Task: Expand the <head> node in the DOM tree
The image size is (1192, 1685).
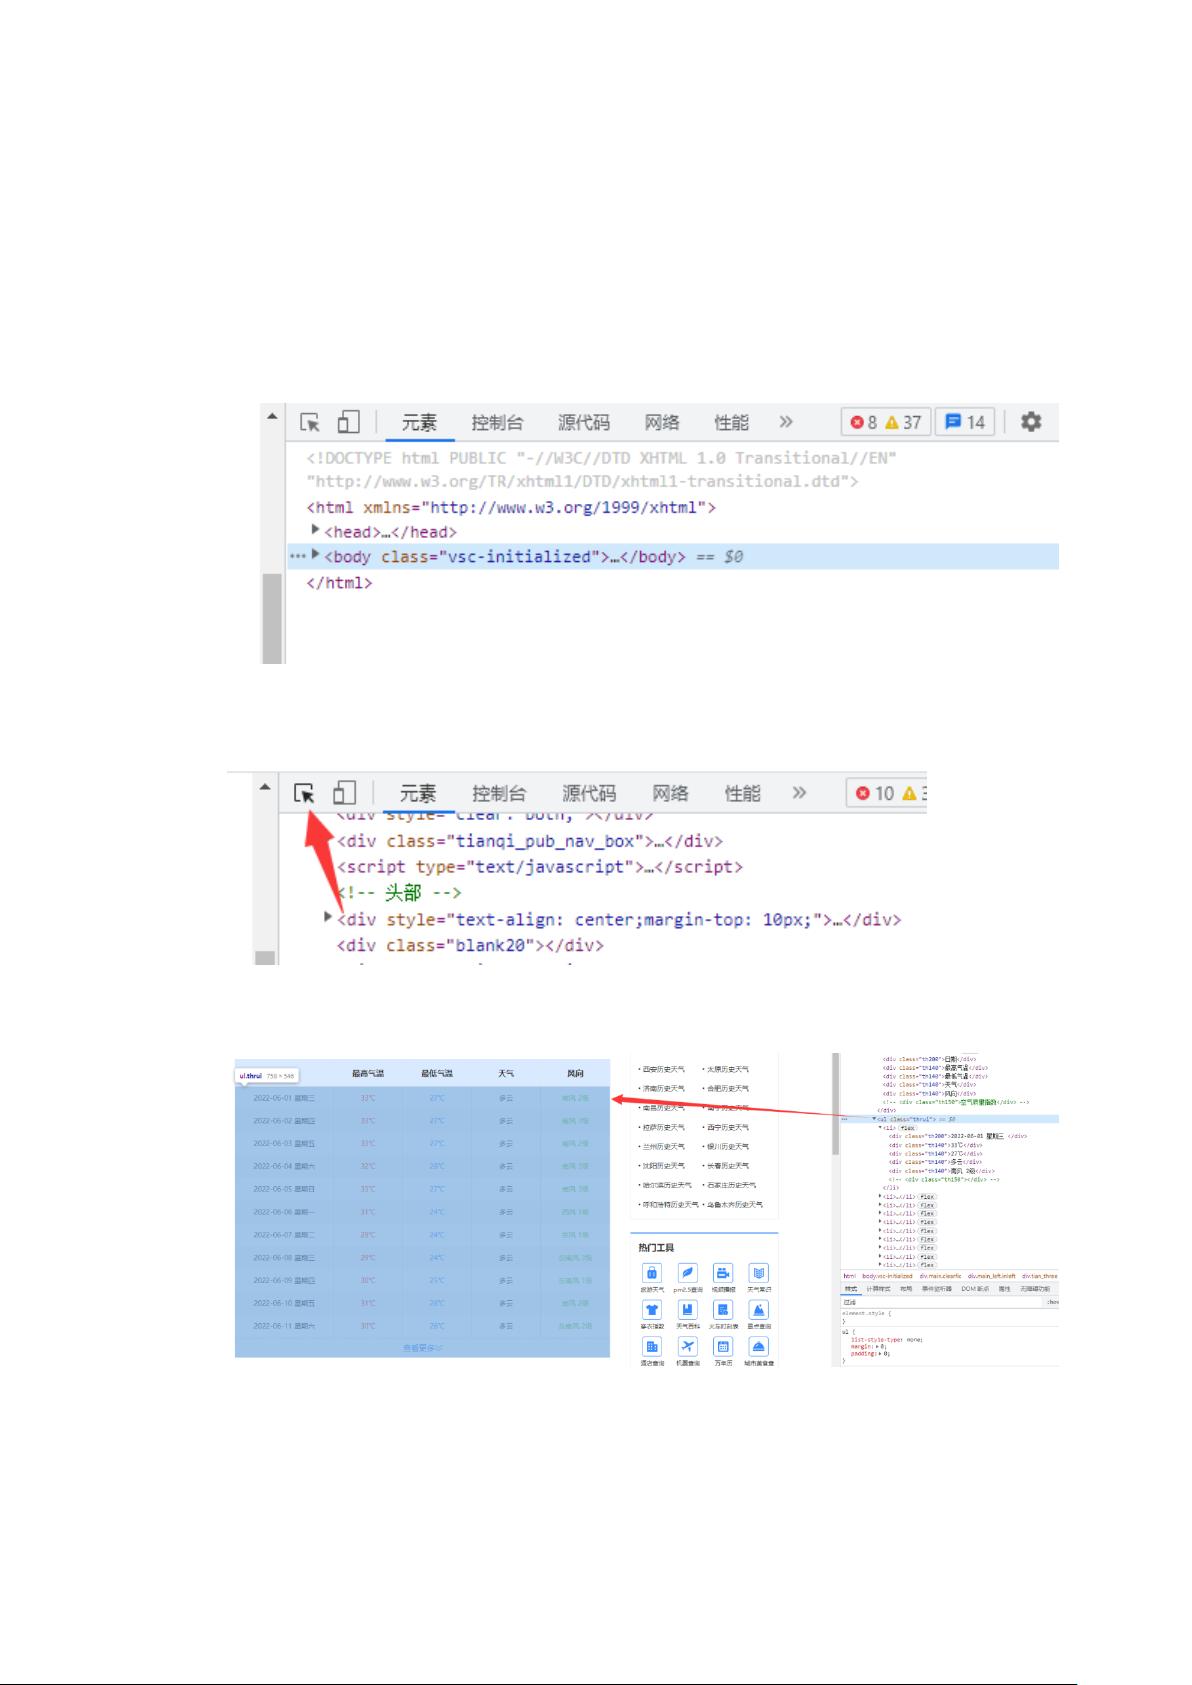Action: click(316, 530)
